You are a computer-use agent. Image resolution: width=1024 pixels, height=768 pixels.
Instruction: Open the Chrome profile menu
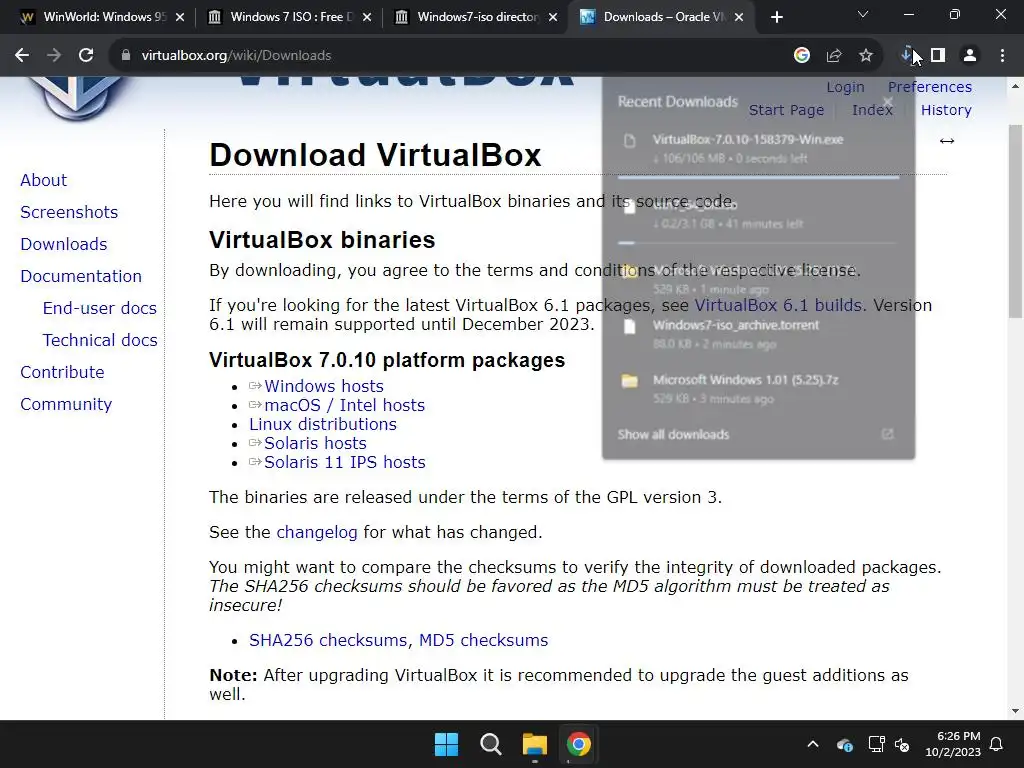[x=970, y=56]
